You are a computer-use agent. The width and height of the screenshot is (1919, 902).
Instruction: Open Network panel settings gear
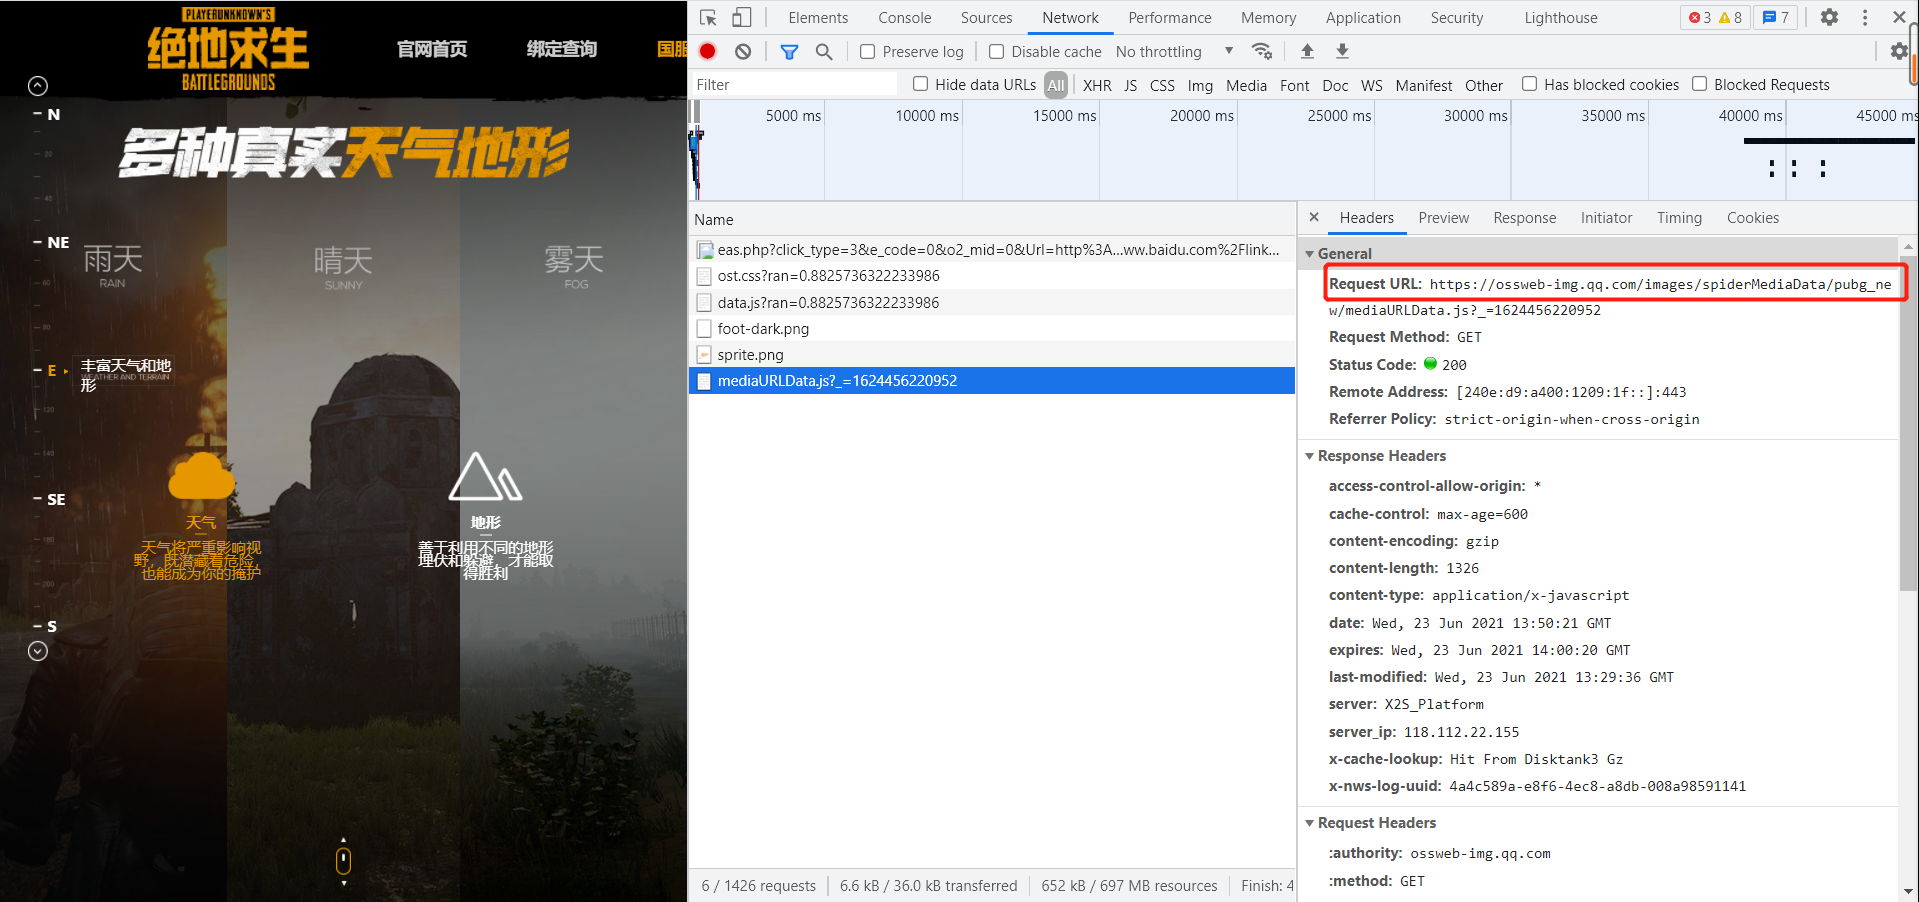[x=1898, y=51]
